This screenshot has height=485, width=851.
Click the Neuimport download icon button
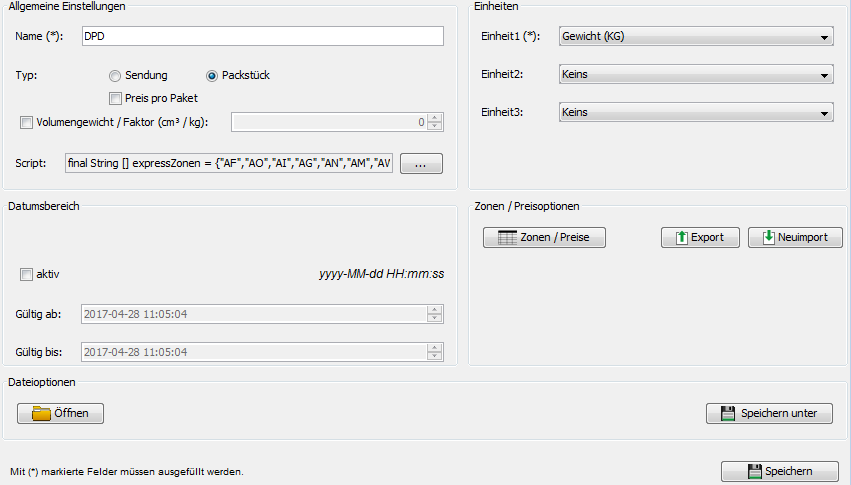pos(795,238)
